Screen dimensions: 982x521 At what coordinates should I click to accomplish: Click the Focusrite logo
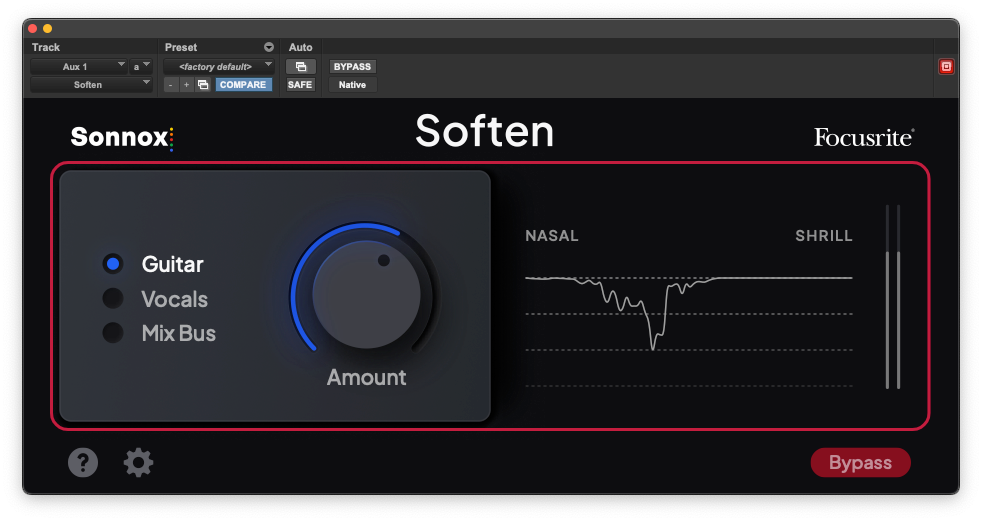pos(864,137)
